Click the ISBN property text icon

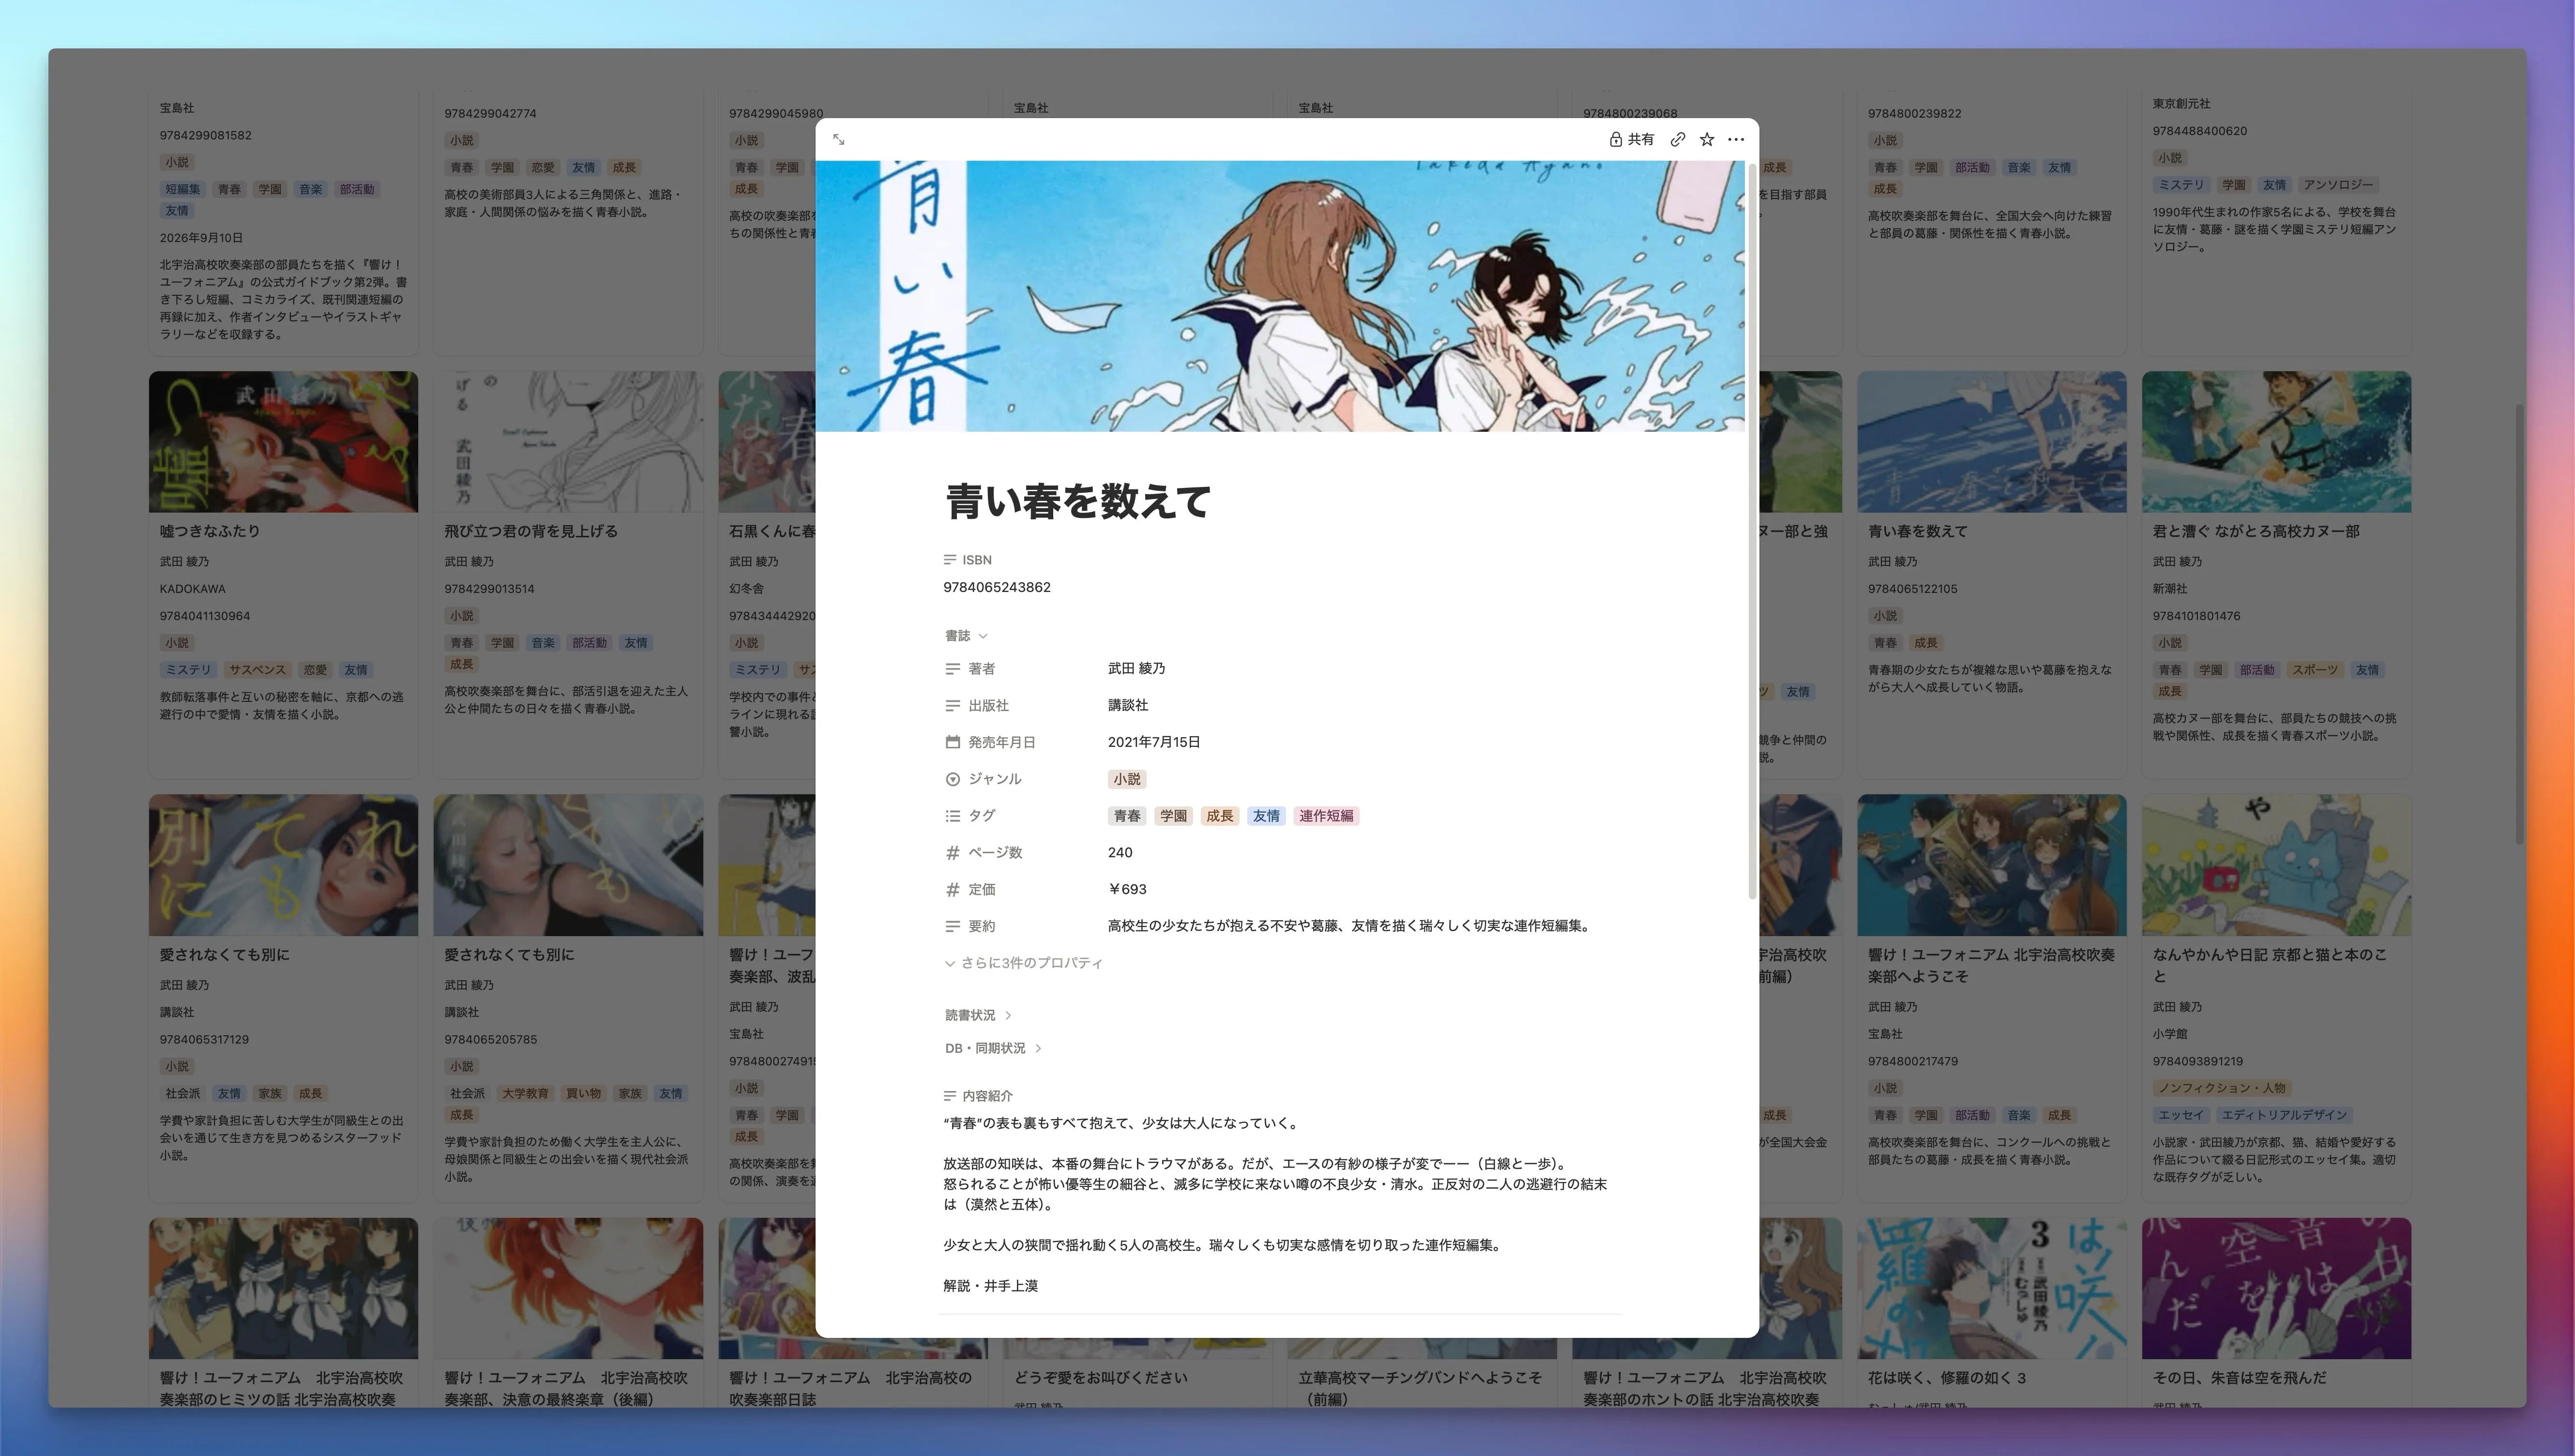coord(950,560)
